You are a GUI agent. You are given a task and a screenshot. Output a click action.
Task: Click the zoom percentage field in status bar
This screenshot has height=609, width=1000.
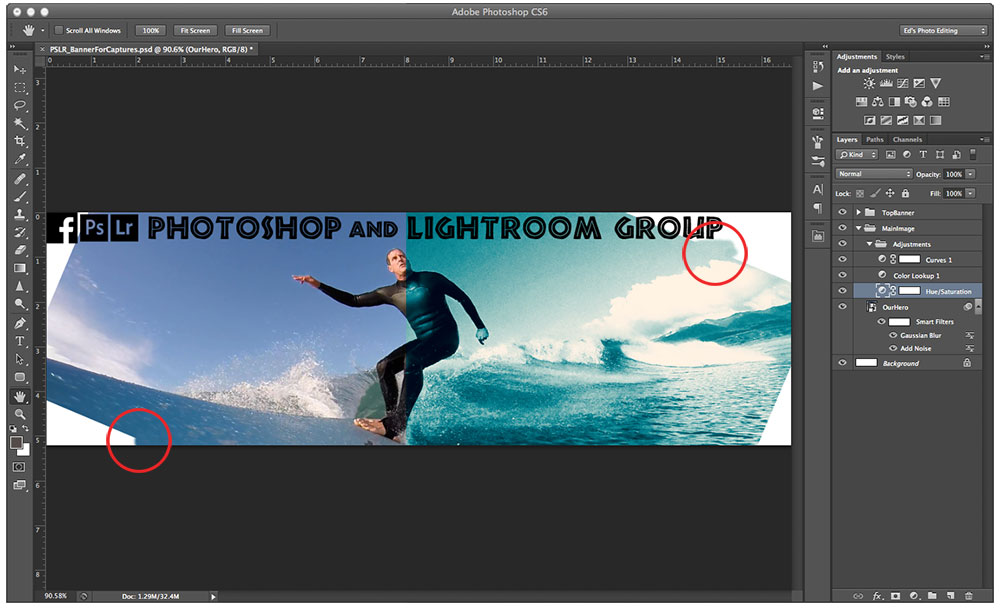pos(55,596)
